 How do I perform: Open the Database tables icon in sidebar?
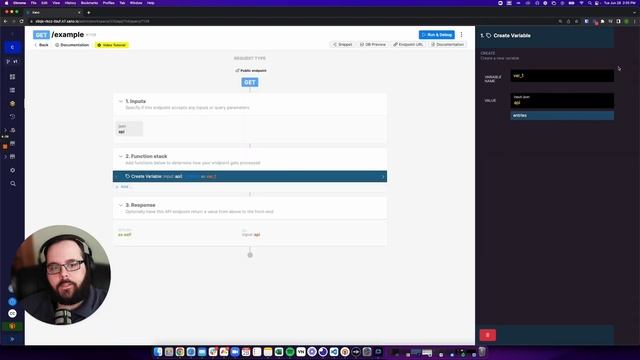[x=12, y=90]
